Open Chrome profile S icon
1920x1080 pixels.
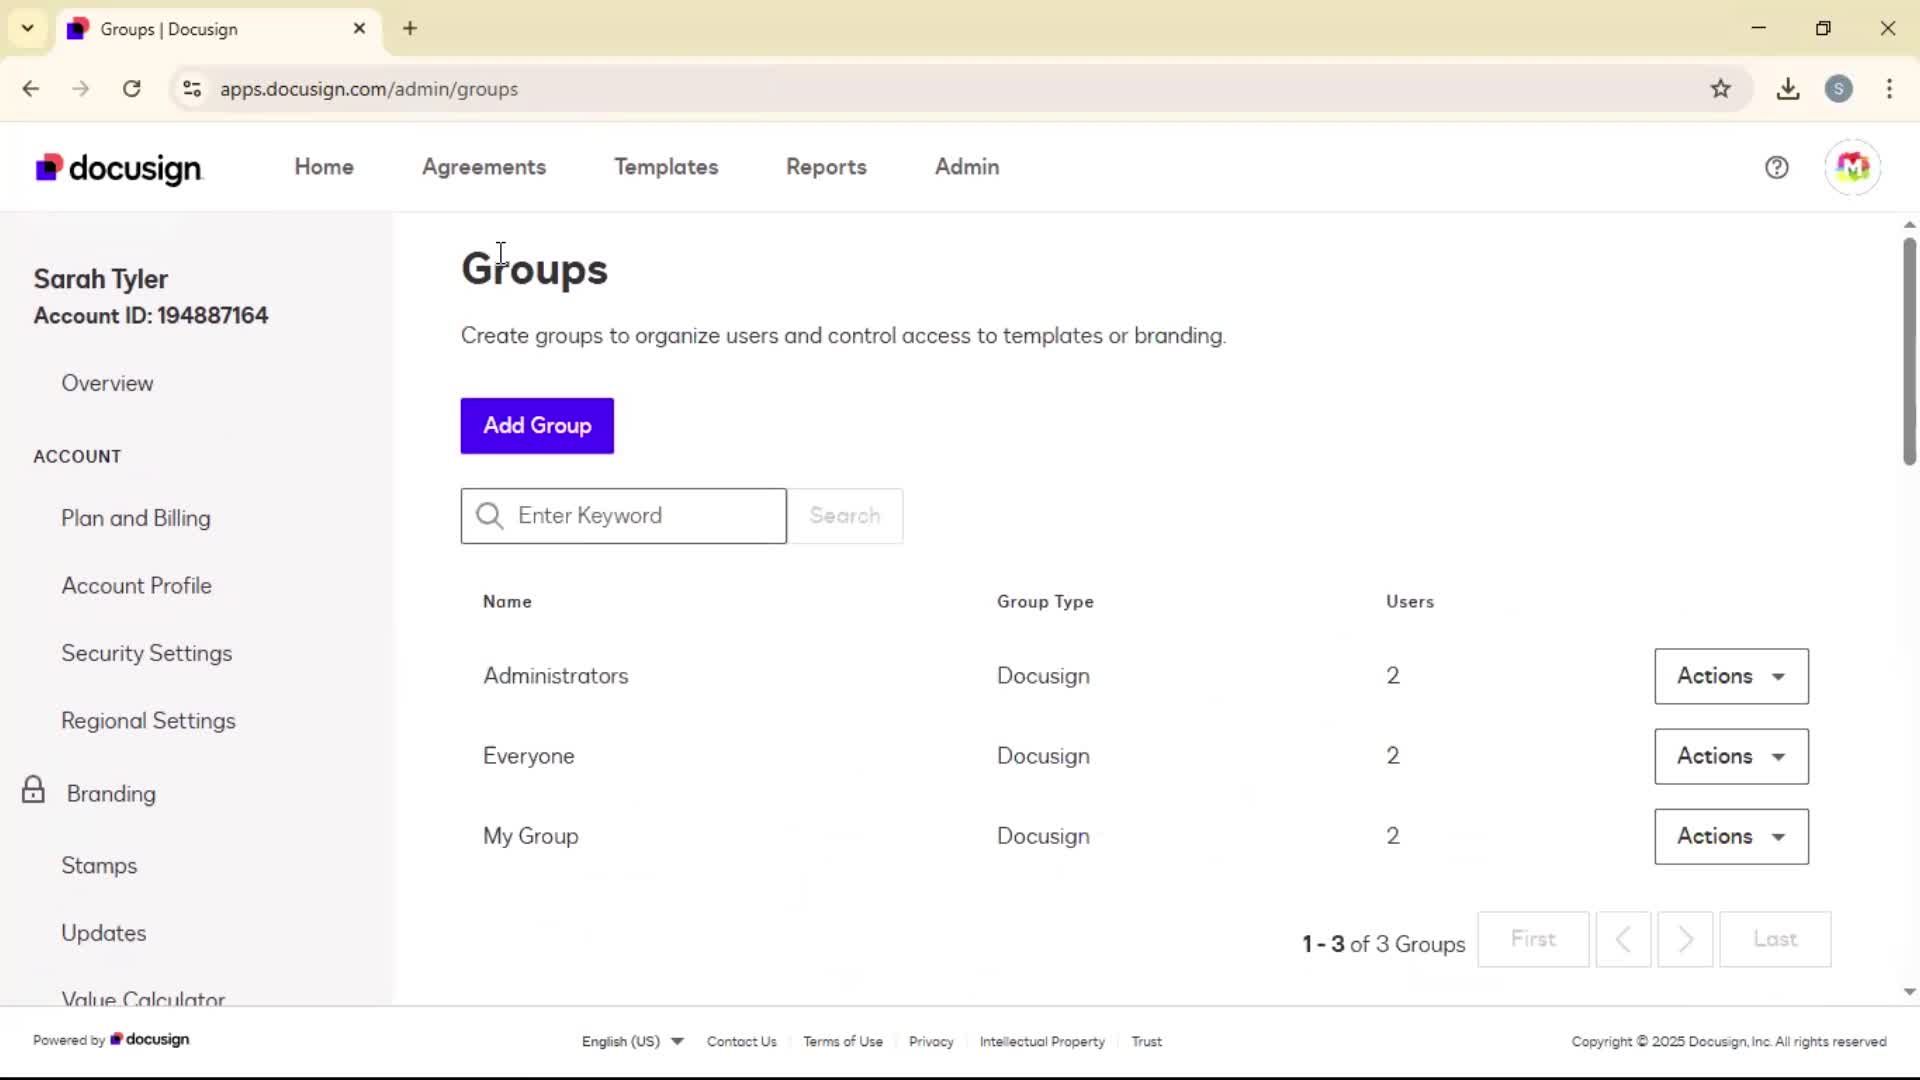coord(1838,89)
